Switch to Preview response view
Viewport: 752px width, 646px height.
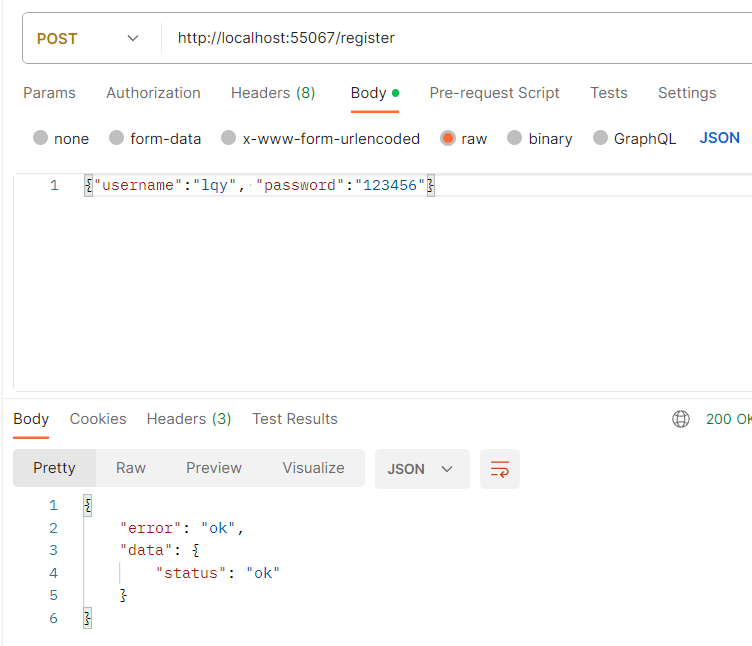pos(214,468)
